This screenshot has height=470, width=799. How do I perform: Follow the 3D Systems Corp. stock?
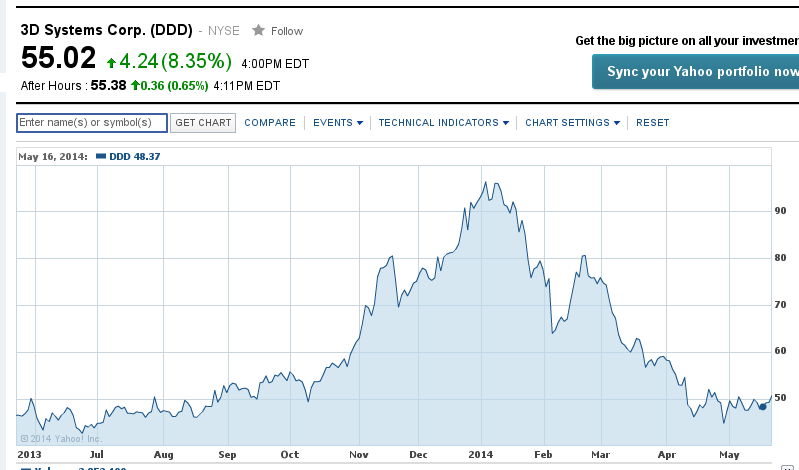(287, 31)
